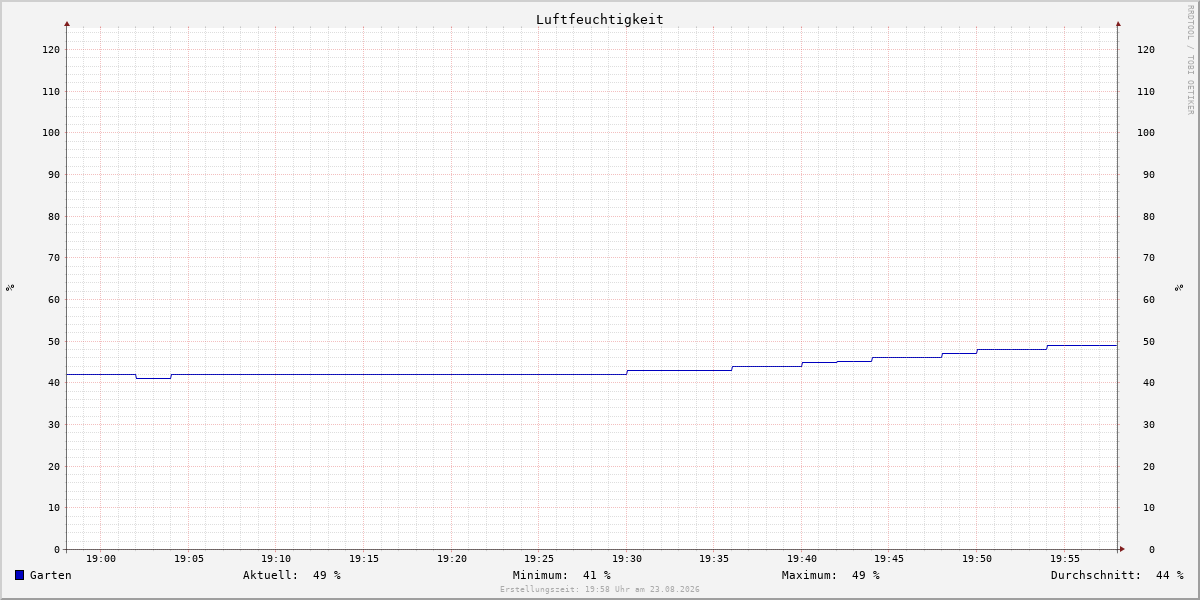Viewport: 1200px width, 600px height.
Task: Click the Erstellungszeit timestamp footer text
Action: [600, 589]
